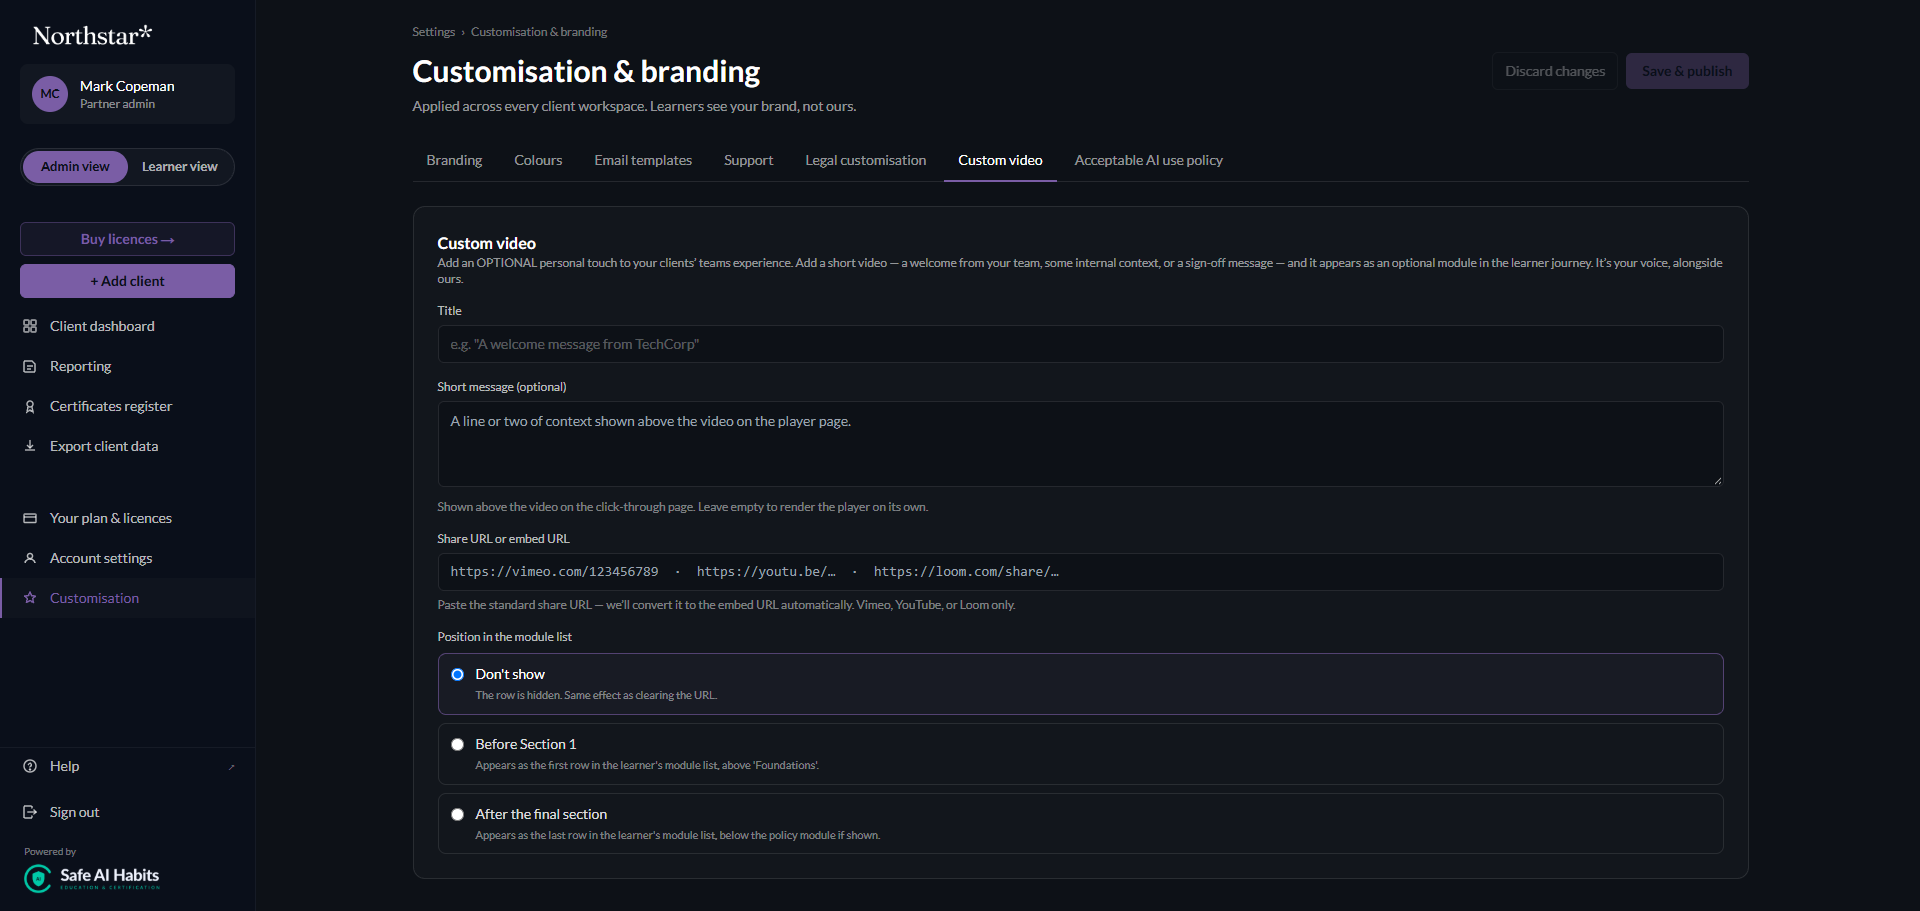The image size is (1920, 911).
Task: Click the Mark Copeman profile name
Action: pos(127,86)
